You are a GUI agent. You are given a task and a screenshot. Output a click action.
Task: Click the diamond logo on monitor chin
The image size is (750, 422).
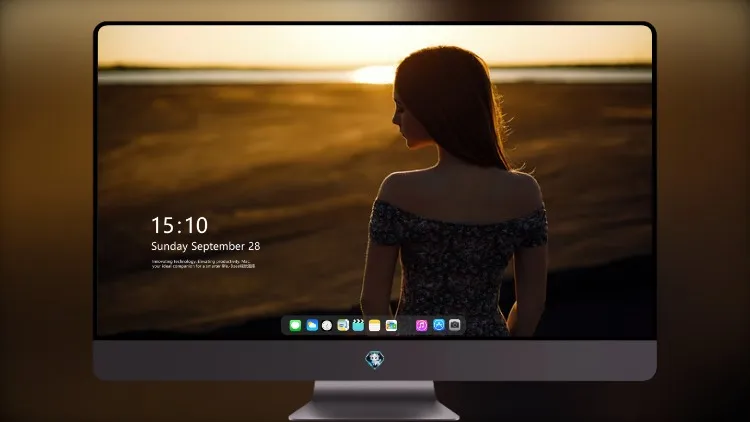(x=375, y=360)
